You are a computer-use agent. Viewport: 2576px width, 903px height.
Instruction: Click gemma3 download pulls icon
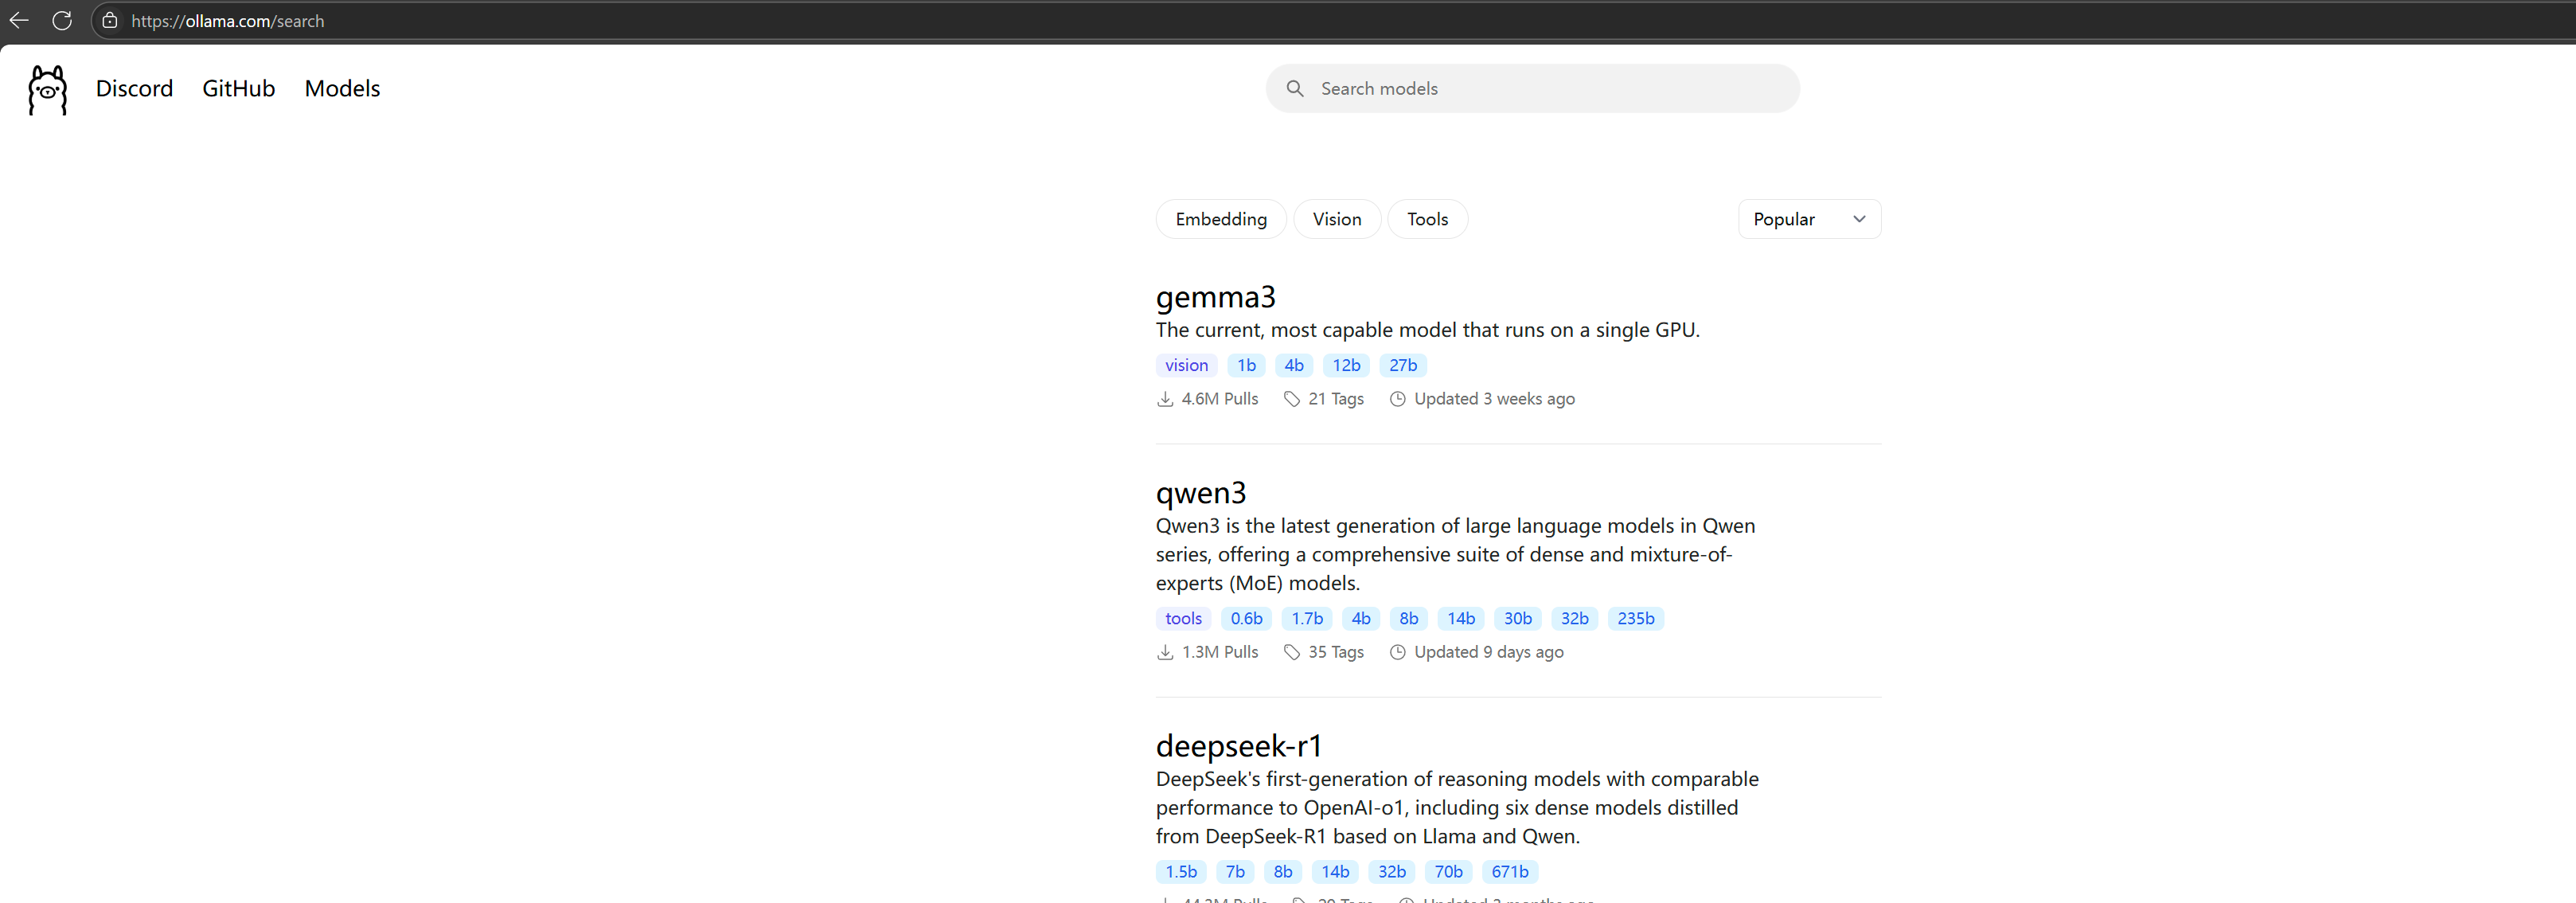point(1165,399)
